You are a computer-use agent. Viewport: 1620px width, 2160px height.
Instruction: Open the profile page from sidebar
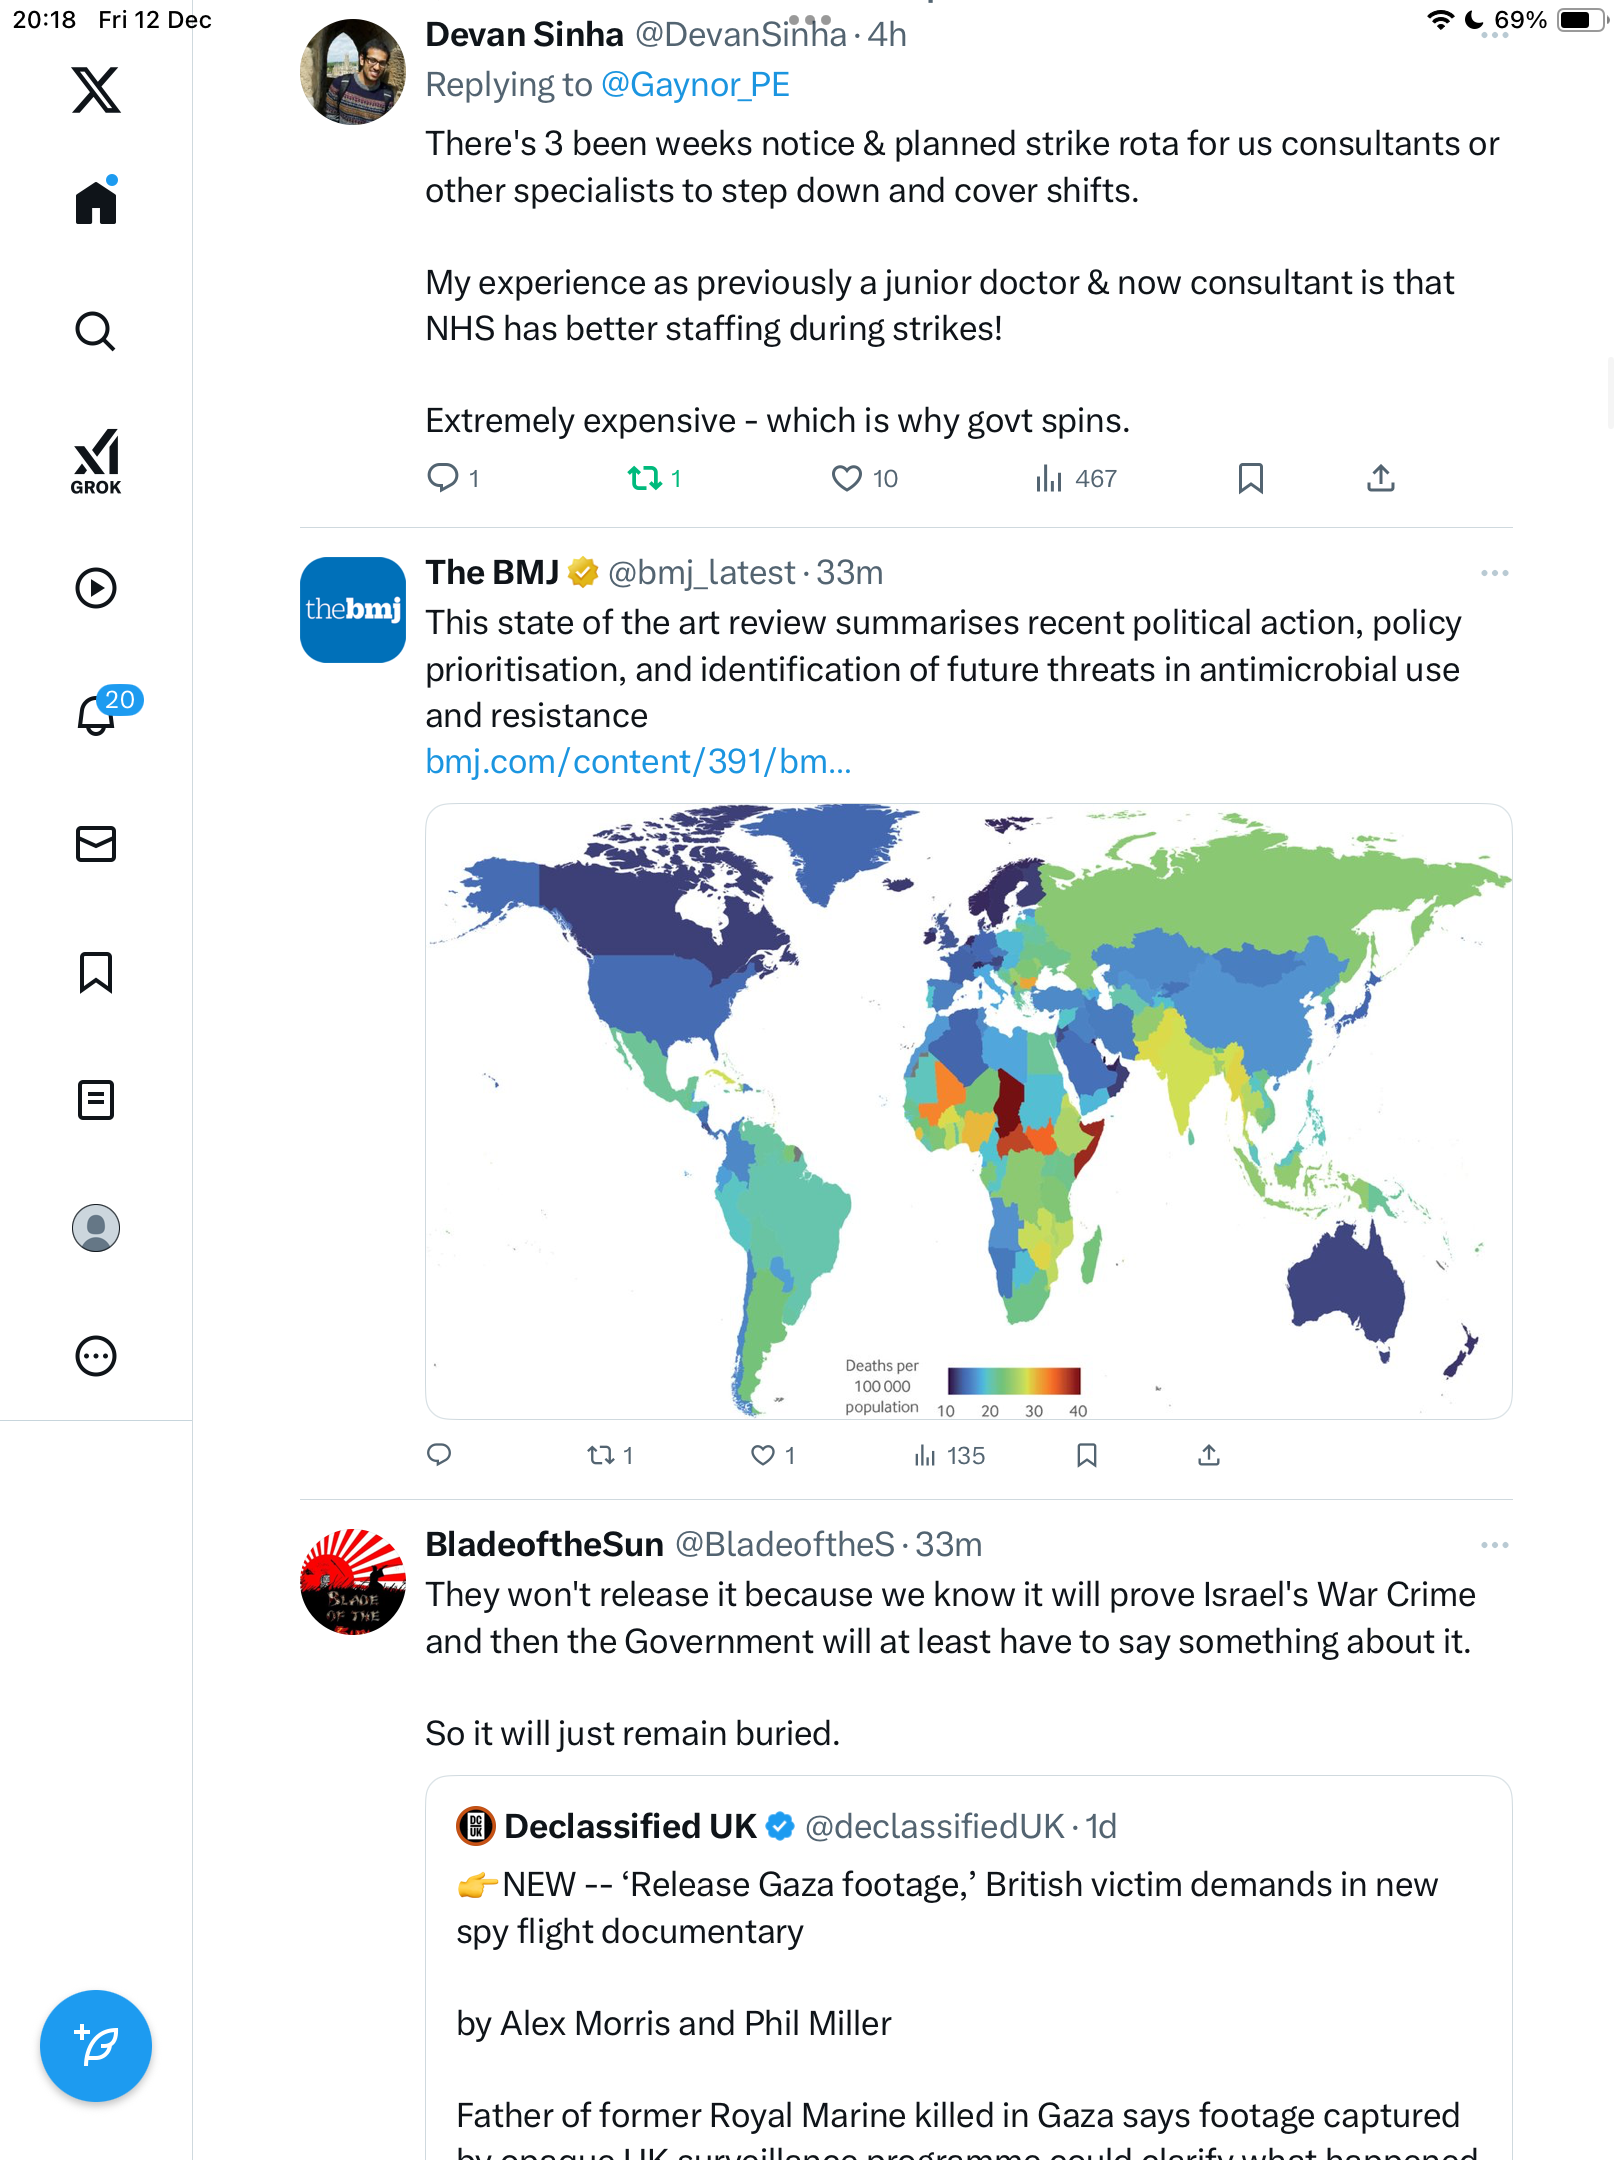click(x=96, y=1228)
